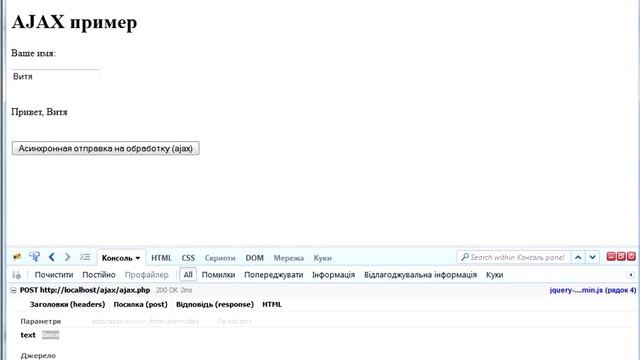Open the DOM panel tab
The image size is (640, 360).
[254, 258]
